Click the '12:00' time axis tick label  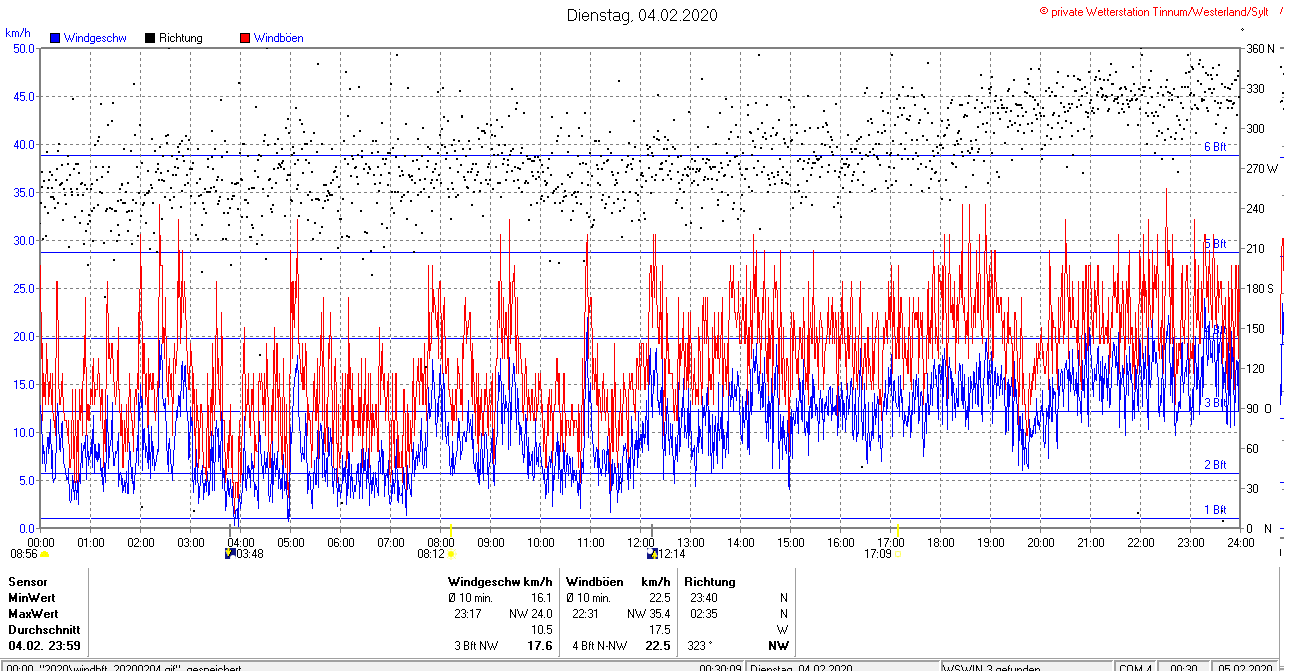(641, 542)
